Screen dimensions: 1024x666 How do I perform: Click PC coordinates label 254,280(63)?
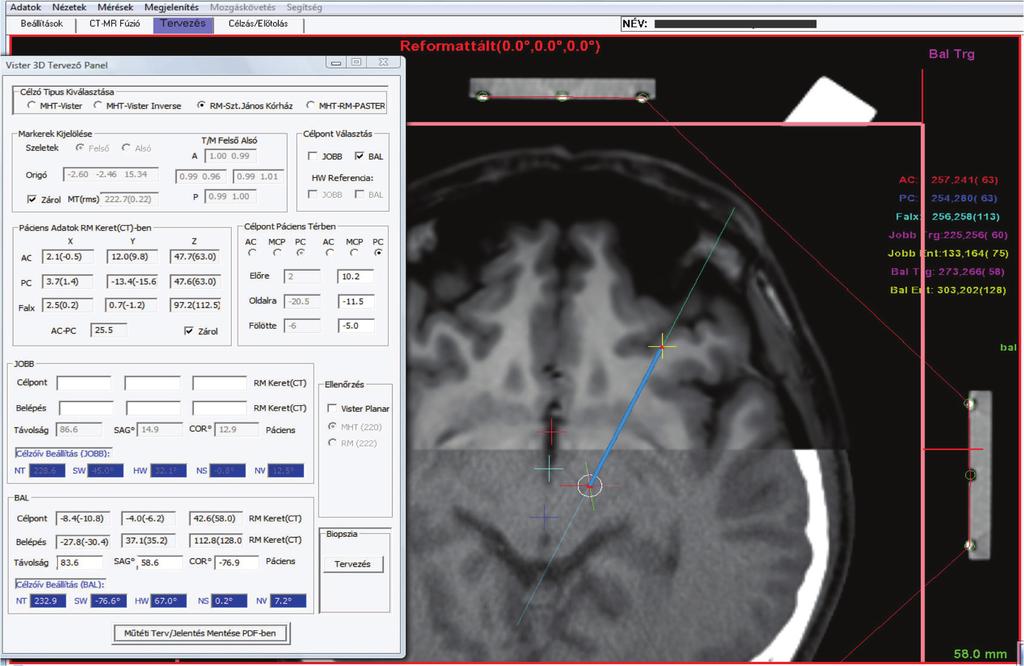pyautogui.click(x=948, y=198)
